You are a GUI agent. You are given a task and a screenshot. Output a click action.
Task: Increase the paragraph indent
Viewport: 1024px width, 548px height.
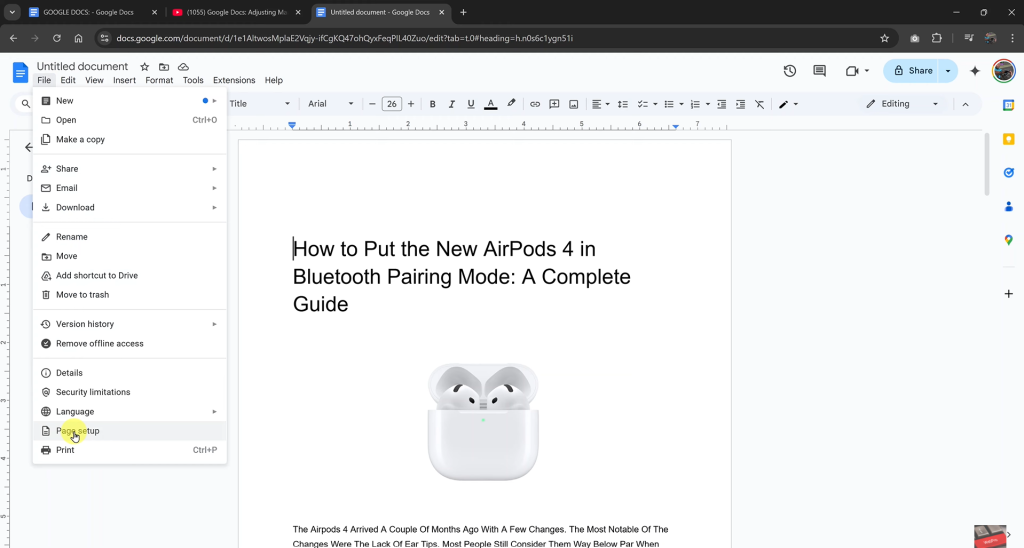741,104
